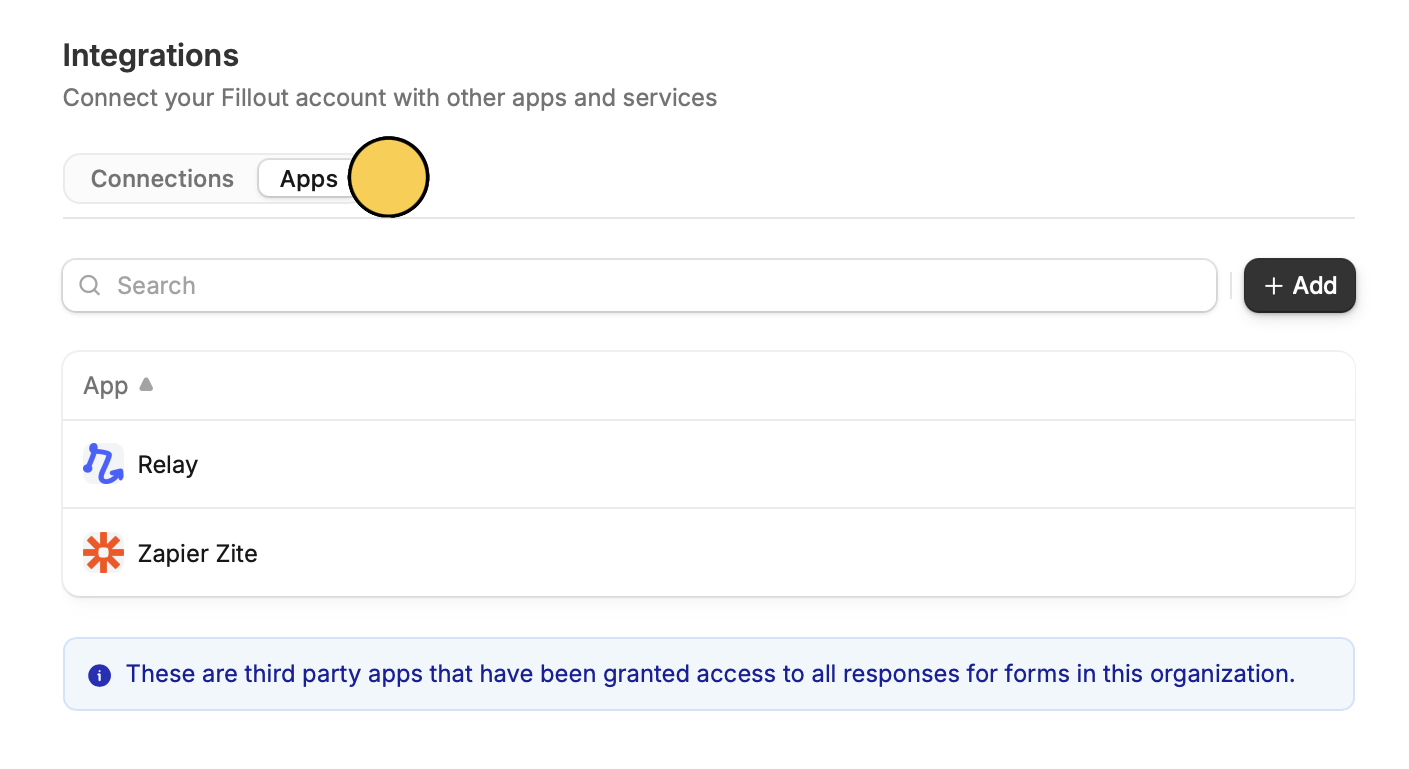The height and width of the screenshot is (769, 1409).
Task: Click the Search input field
Action: click(400, 285)
